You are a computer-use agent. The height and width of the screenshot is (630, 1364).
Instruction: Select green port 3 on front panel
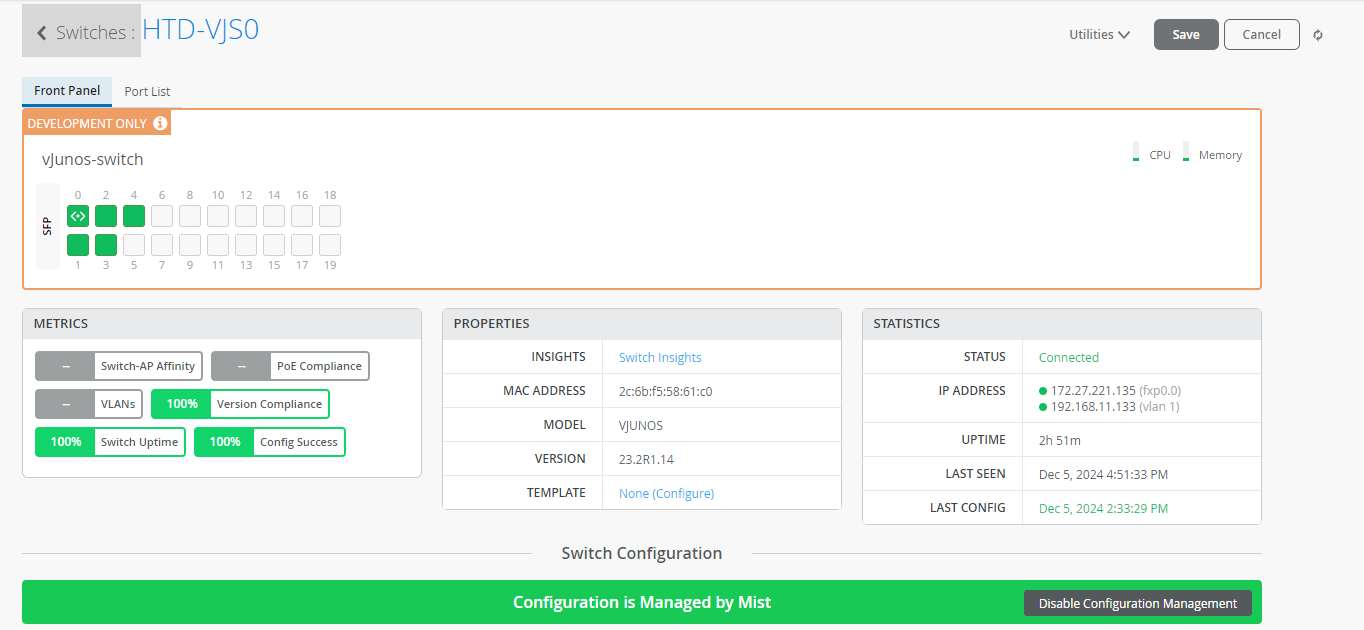pos(106,245)
